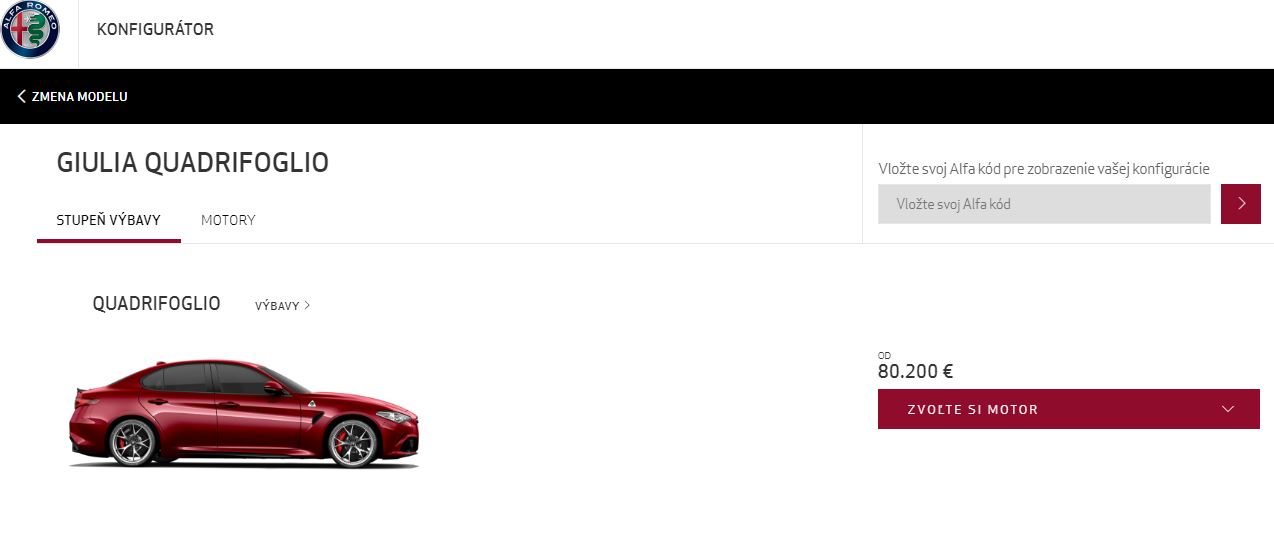
Task: Select the STUPEŇ VÝBAVY tab
Action: 109,220
